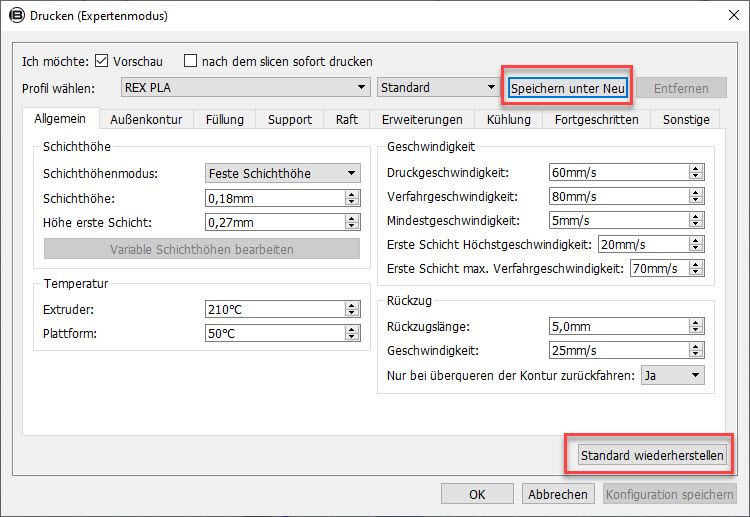750x517 pixels.
Task: Click Speichern unter Neu button
Action: click(x=568, y=88)
